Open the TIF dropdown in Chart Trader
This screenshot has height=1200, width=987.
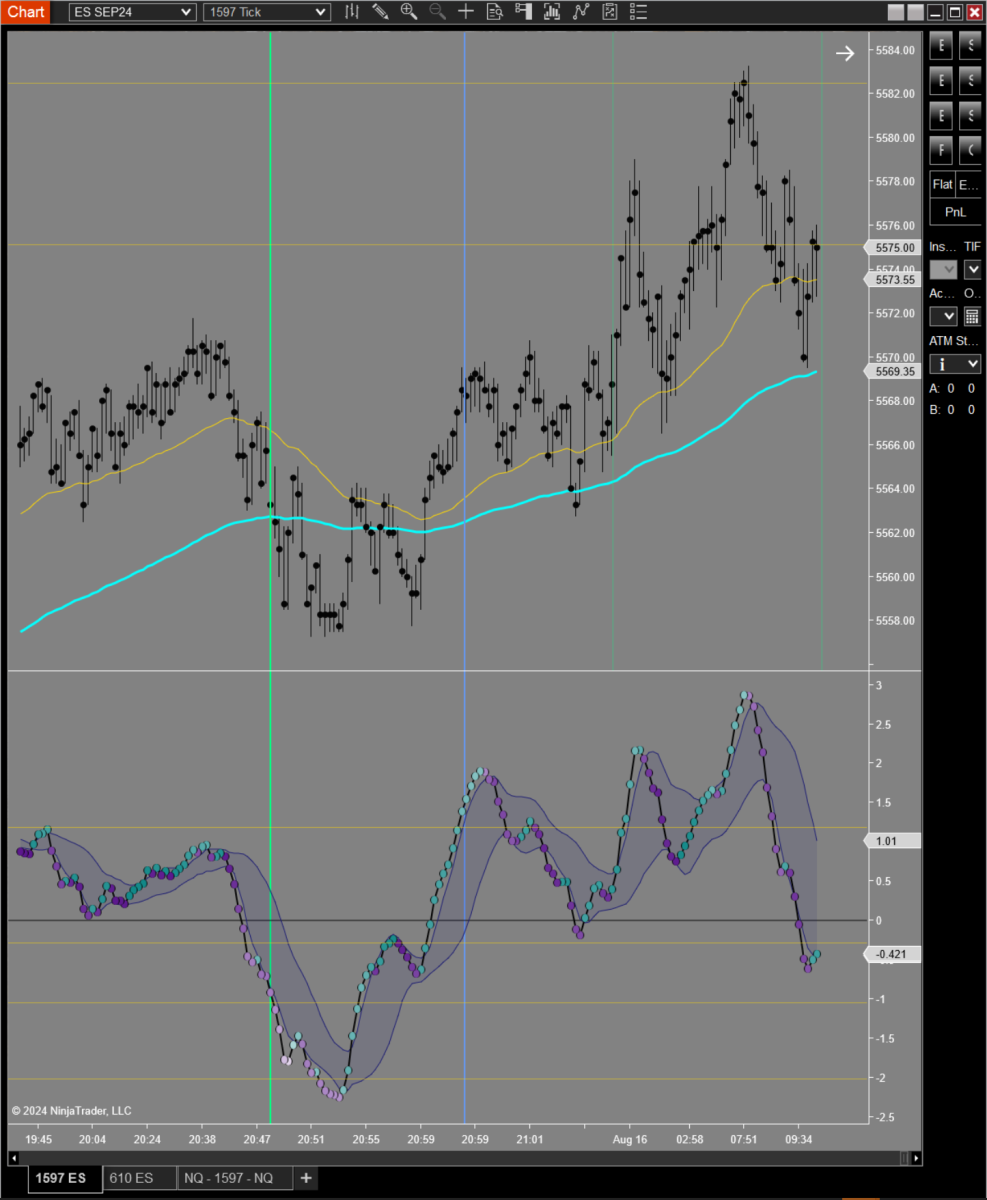click(x=972, y=269)
